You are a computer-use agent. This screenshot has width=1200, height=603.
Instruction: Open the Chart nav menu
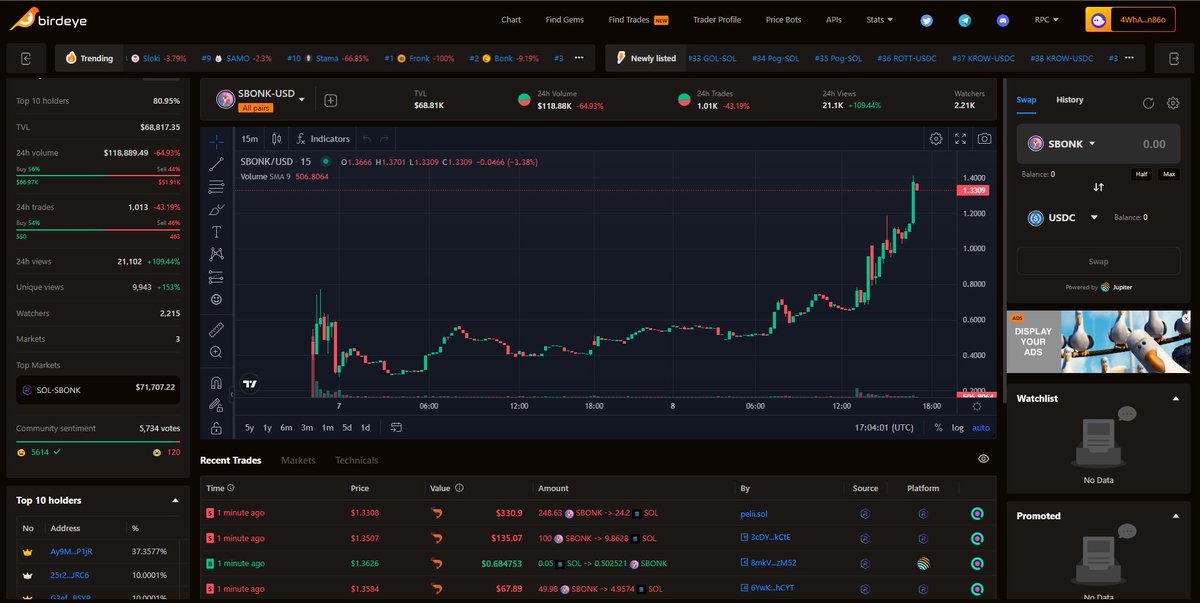click(511, 20)
